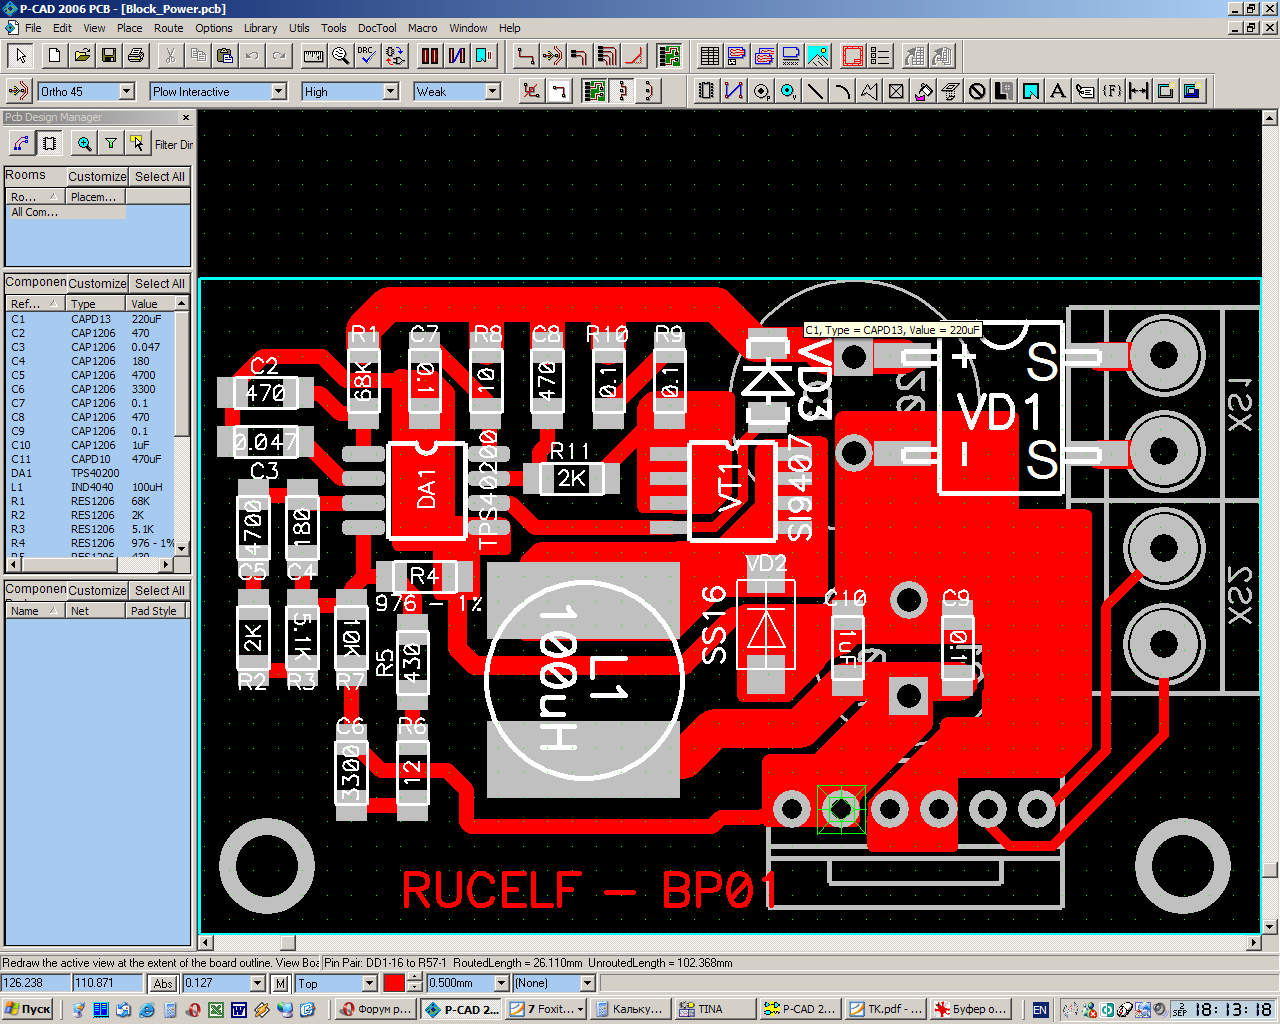Expand the Weak dropdown
The height and width of the screenshot is (1024, 1280).
point(492,91)
